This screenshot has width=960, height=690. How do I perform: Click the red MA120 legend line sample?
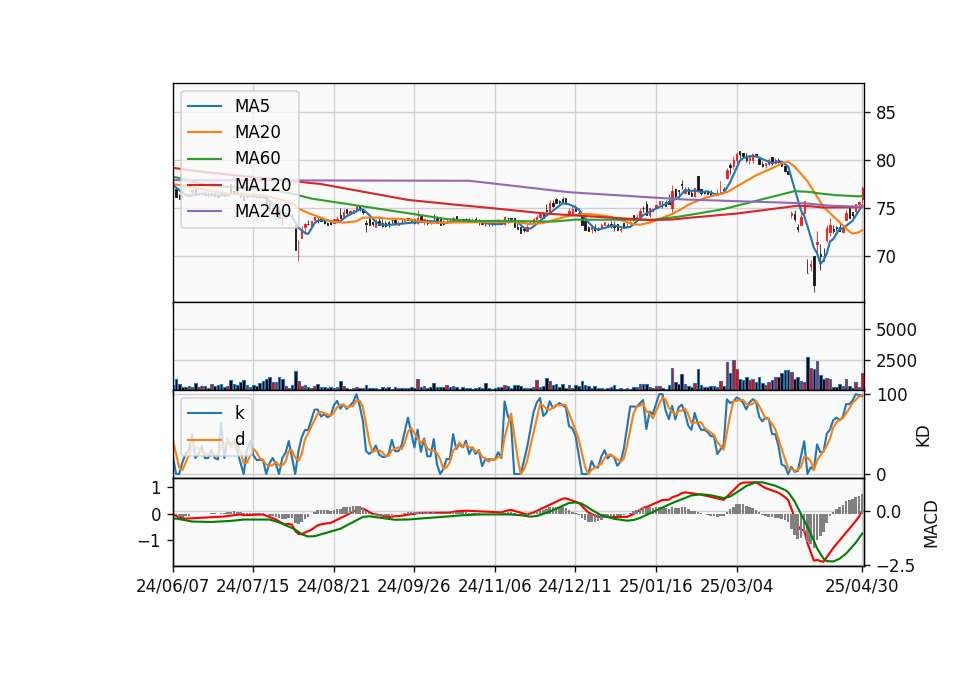click(204, 185)
